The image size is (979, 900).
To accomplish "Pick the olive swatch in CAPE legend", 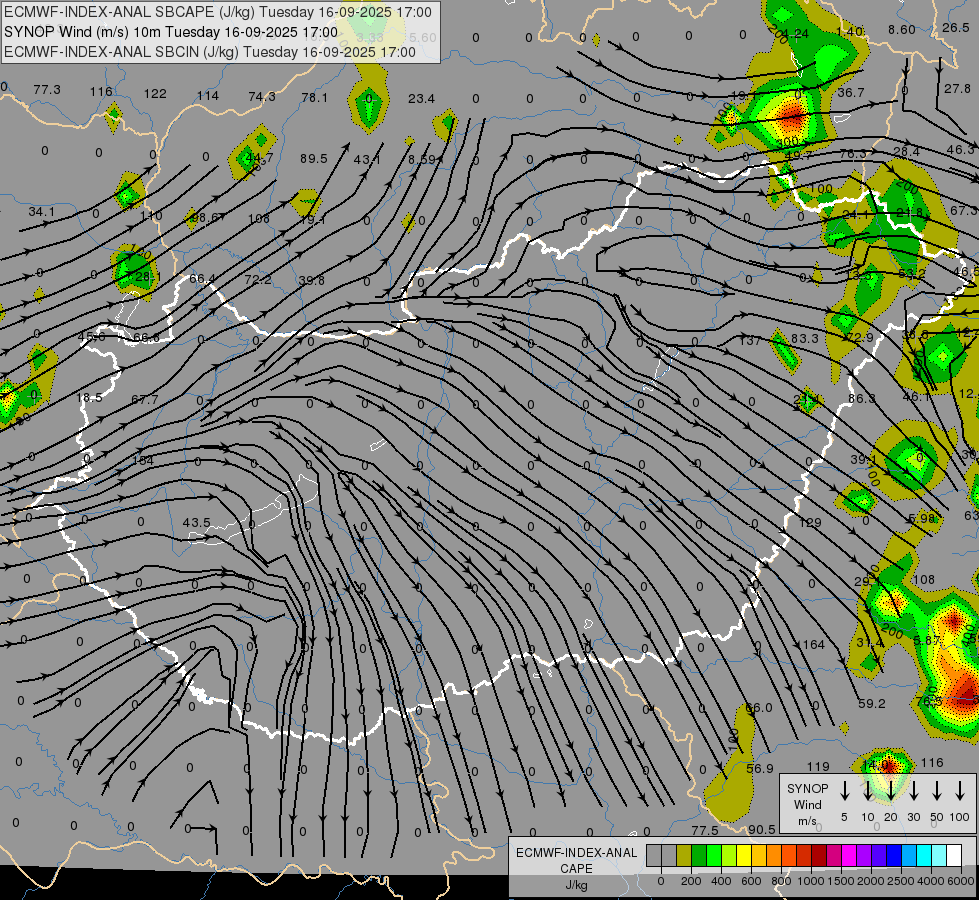I will point(684,856).
